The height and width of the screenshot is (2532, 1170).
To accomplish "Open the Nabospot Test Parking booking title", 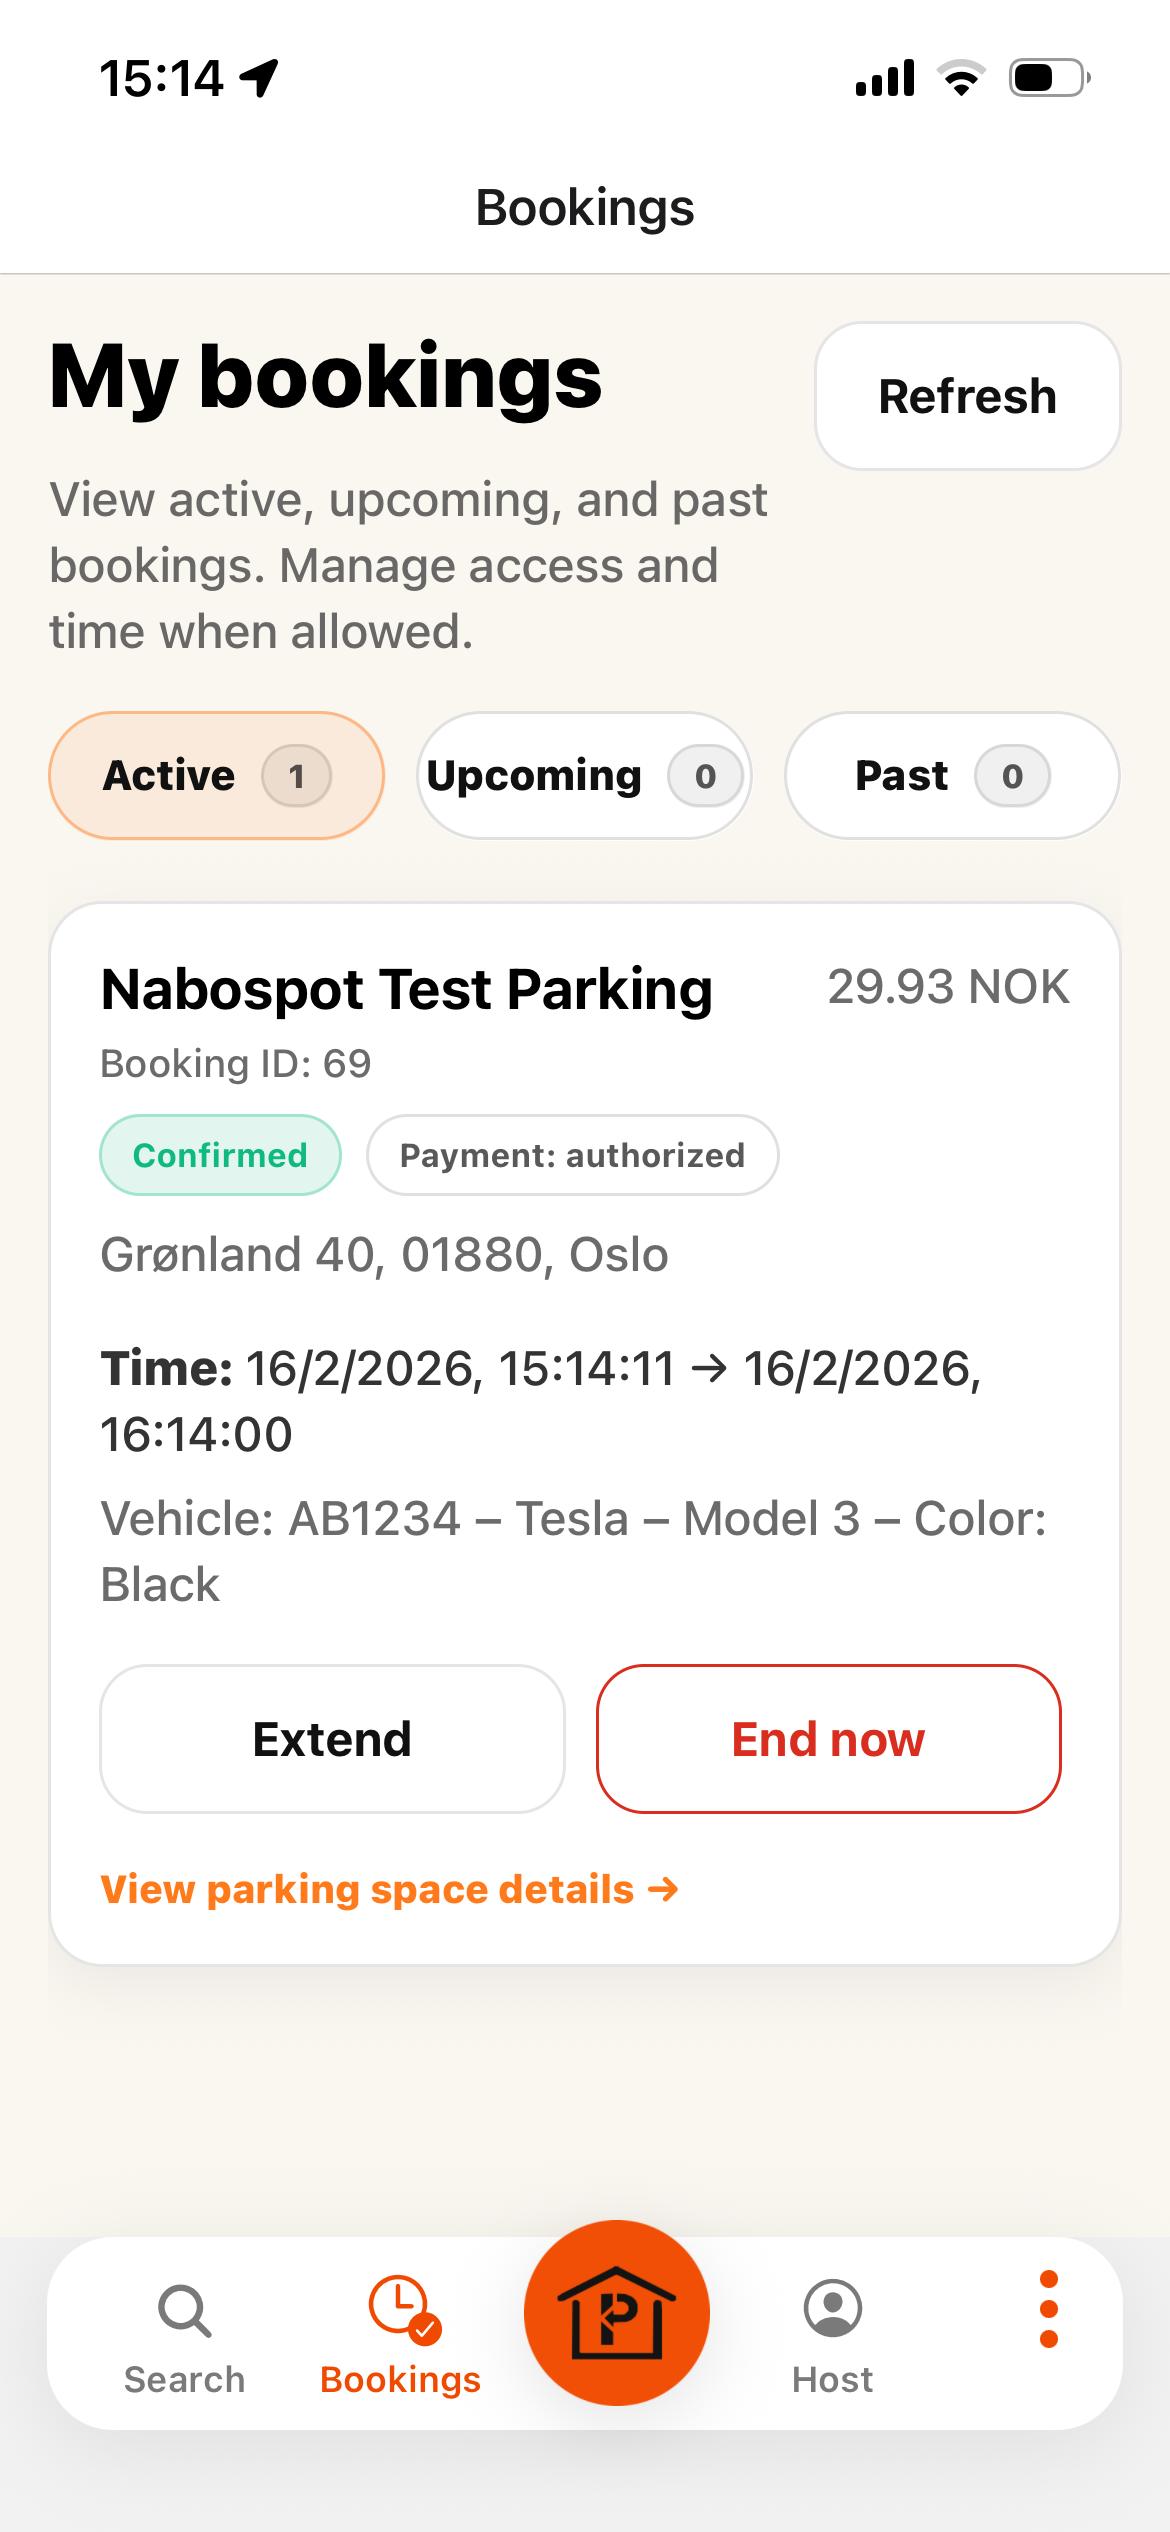I will (x=407, y=989).
